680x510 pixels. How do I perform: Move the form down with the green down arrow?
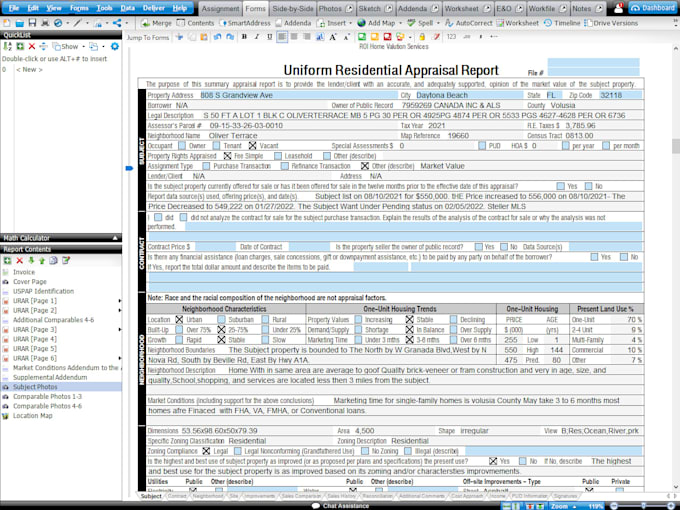(x=31, y=260)
